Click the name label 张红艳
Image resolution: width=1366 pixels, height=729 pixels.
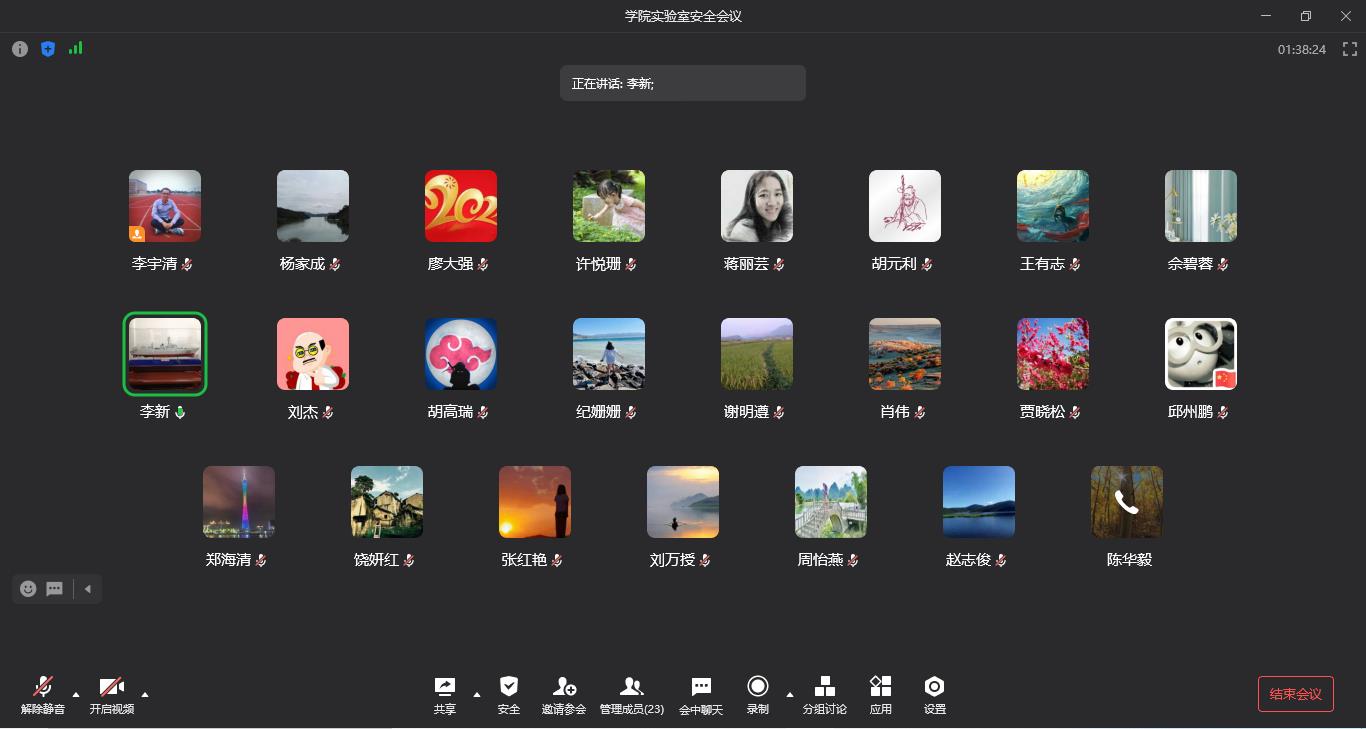[524, 560]
